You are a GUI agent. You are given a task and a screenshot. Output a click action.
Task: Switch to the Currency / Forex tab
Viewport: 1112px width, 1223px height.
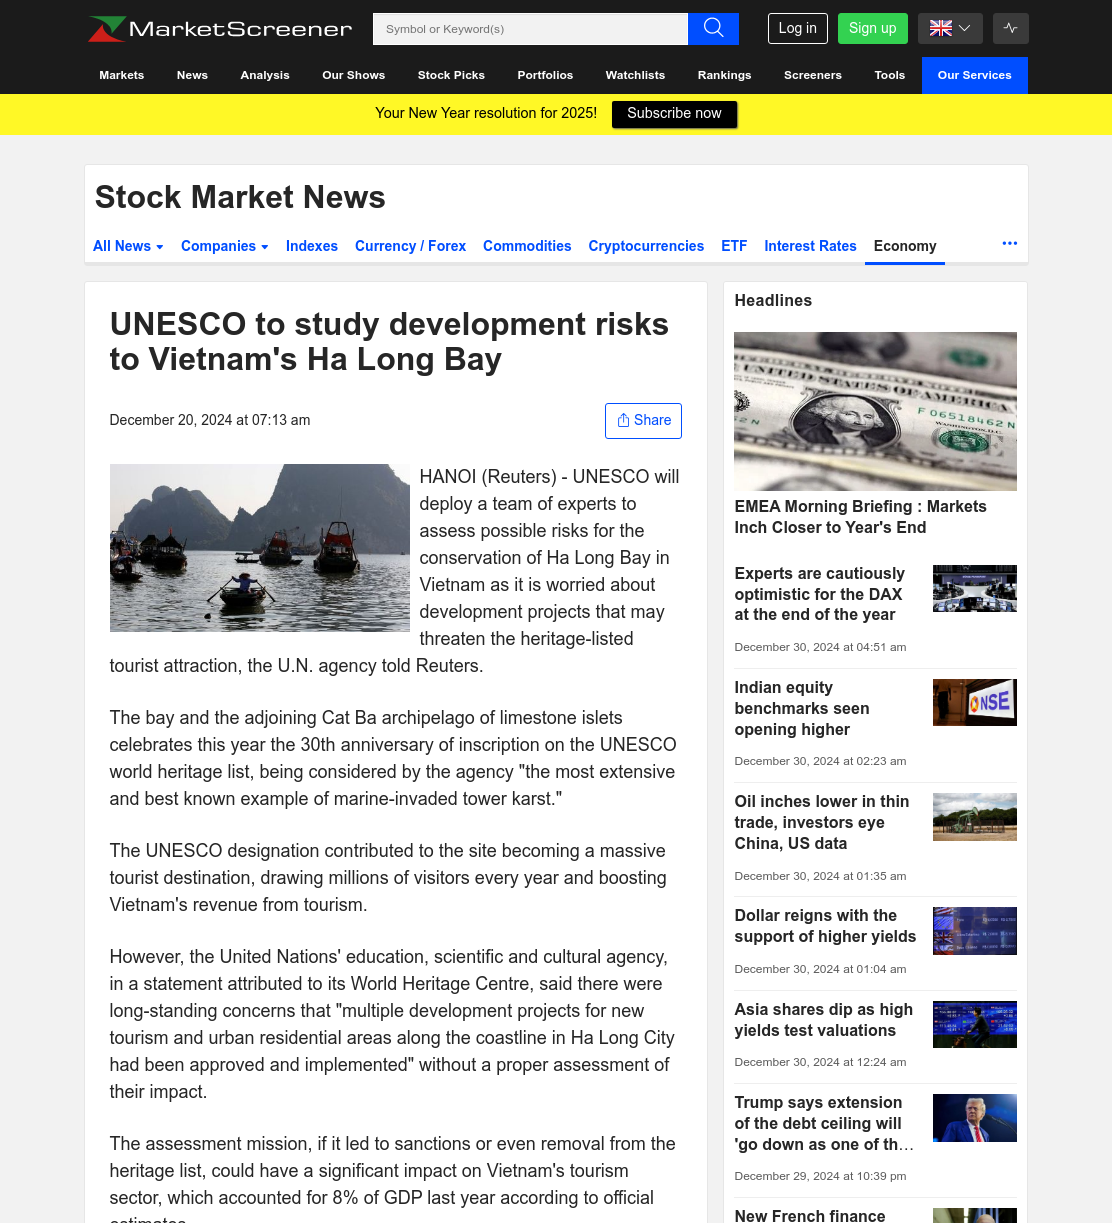(x=410, y=246)
